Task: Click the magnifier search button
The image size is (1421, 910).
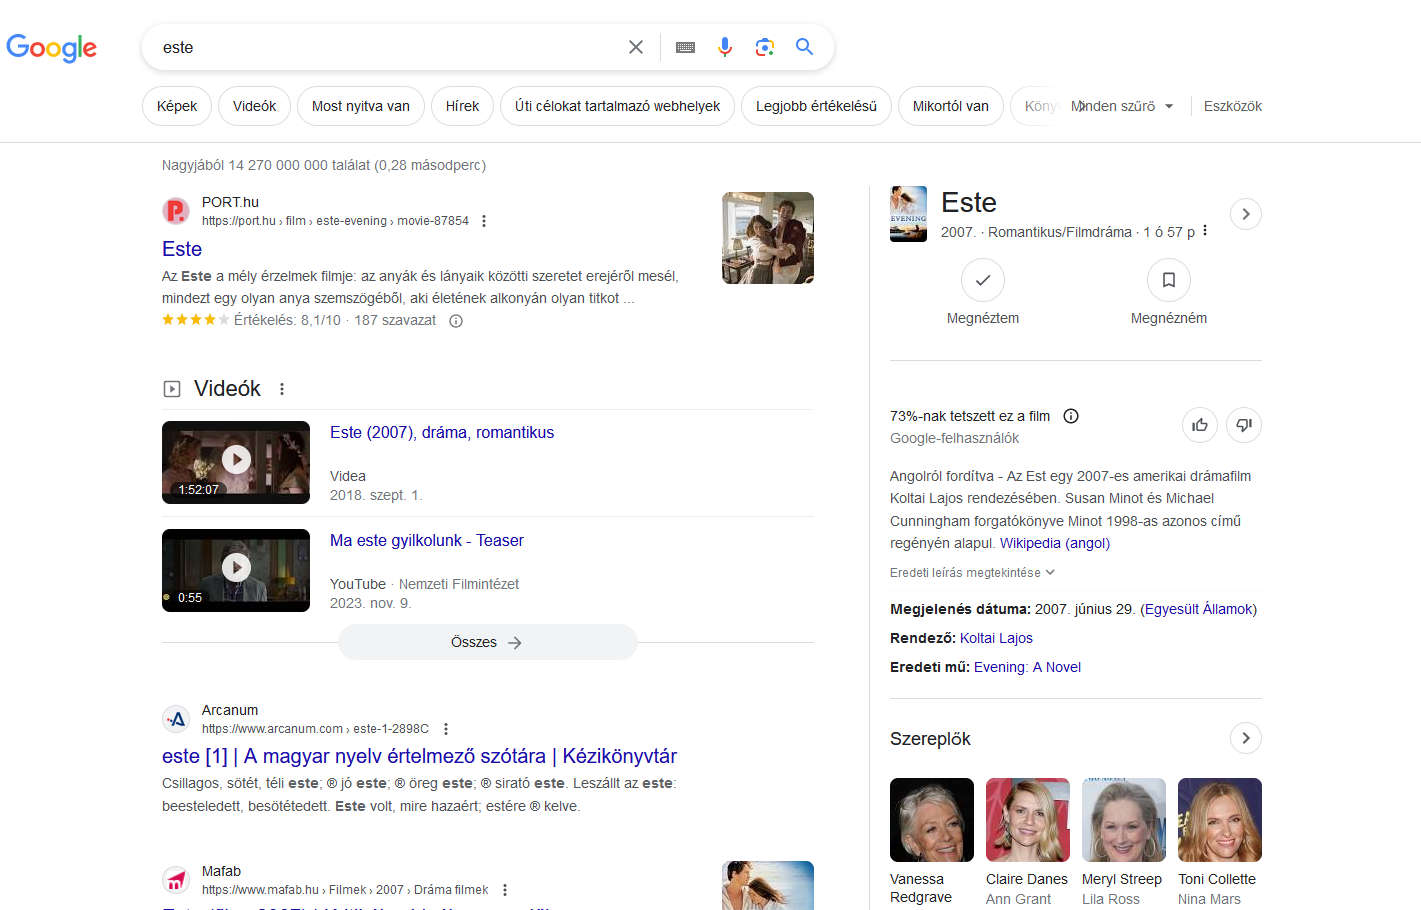Action: point(805,47)
